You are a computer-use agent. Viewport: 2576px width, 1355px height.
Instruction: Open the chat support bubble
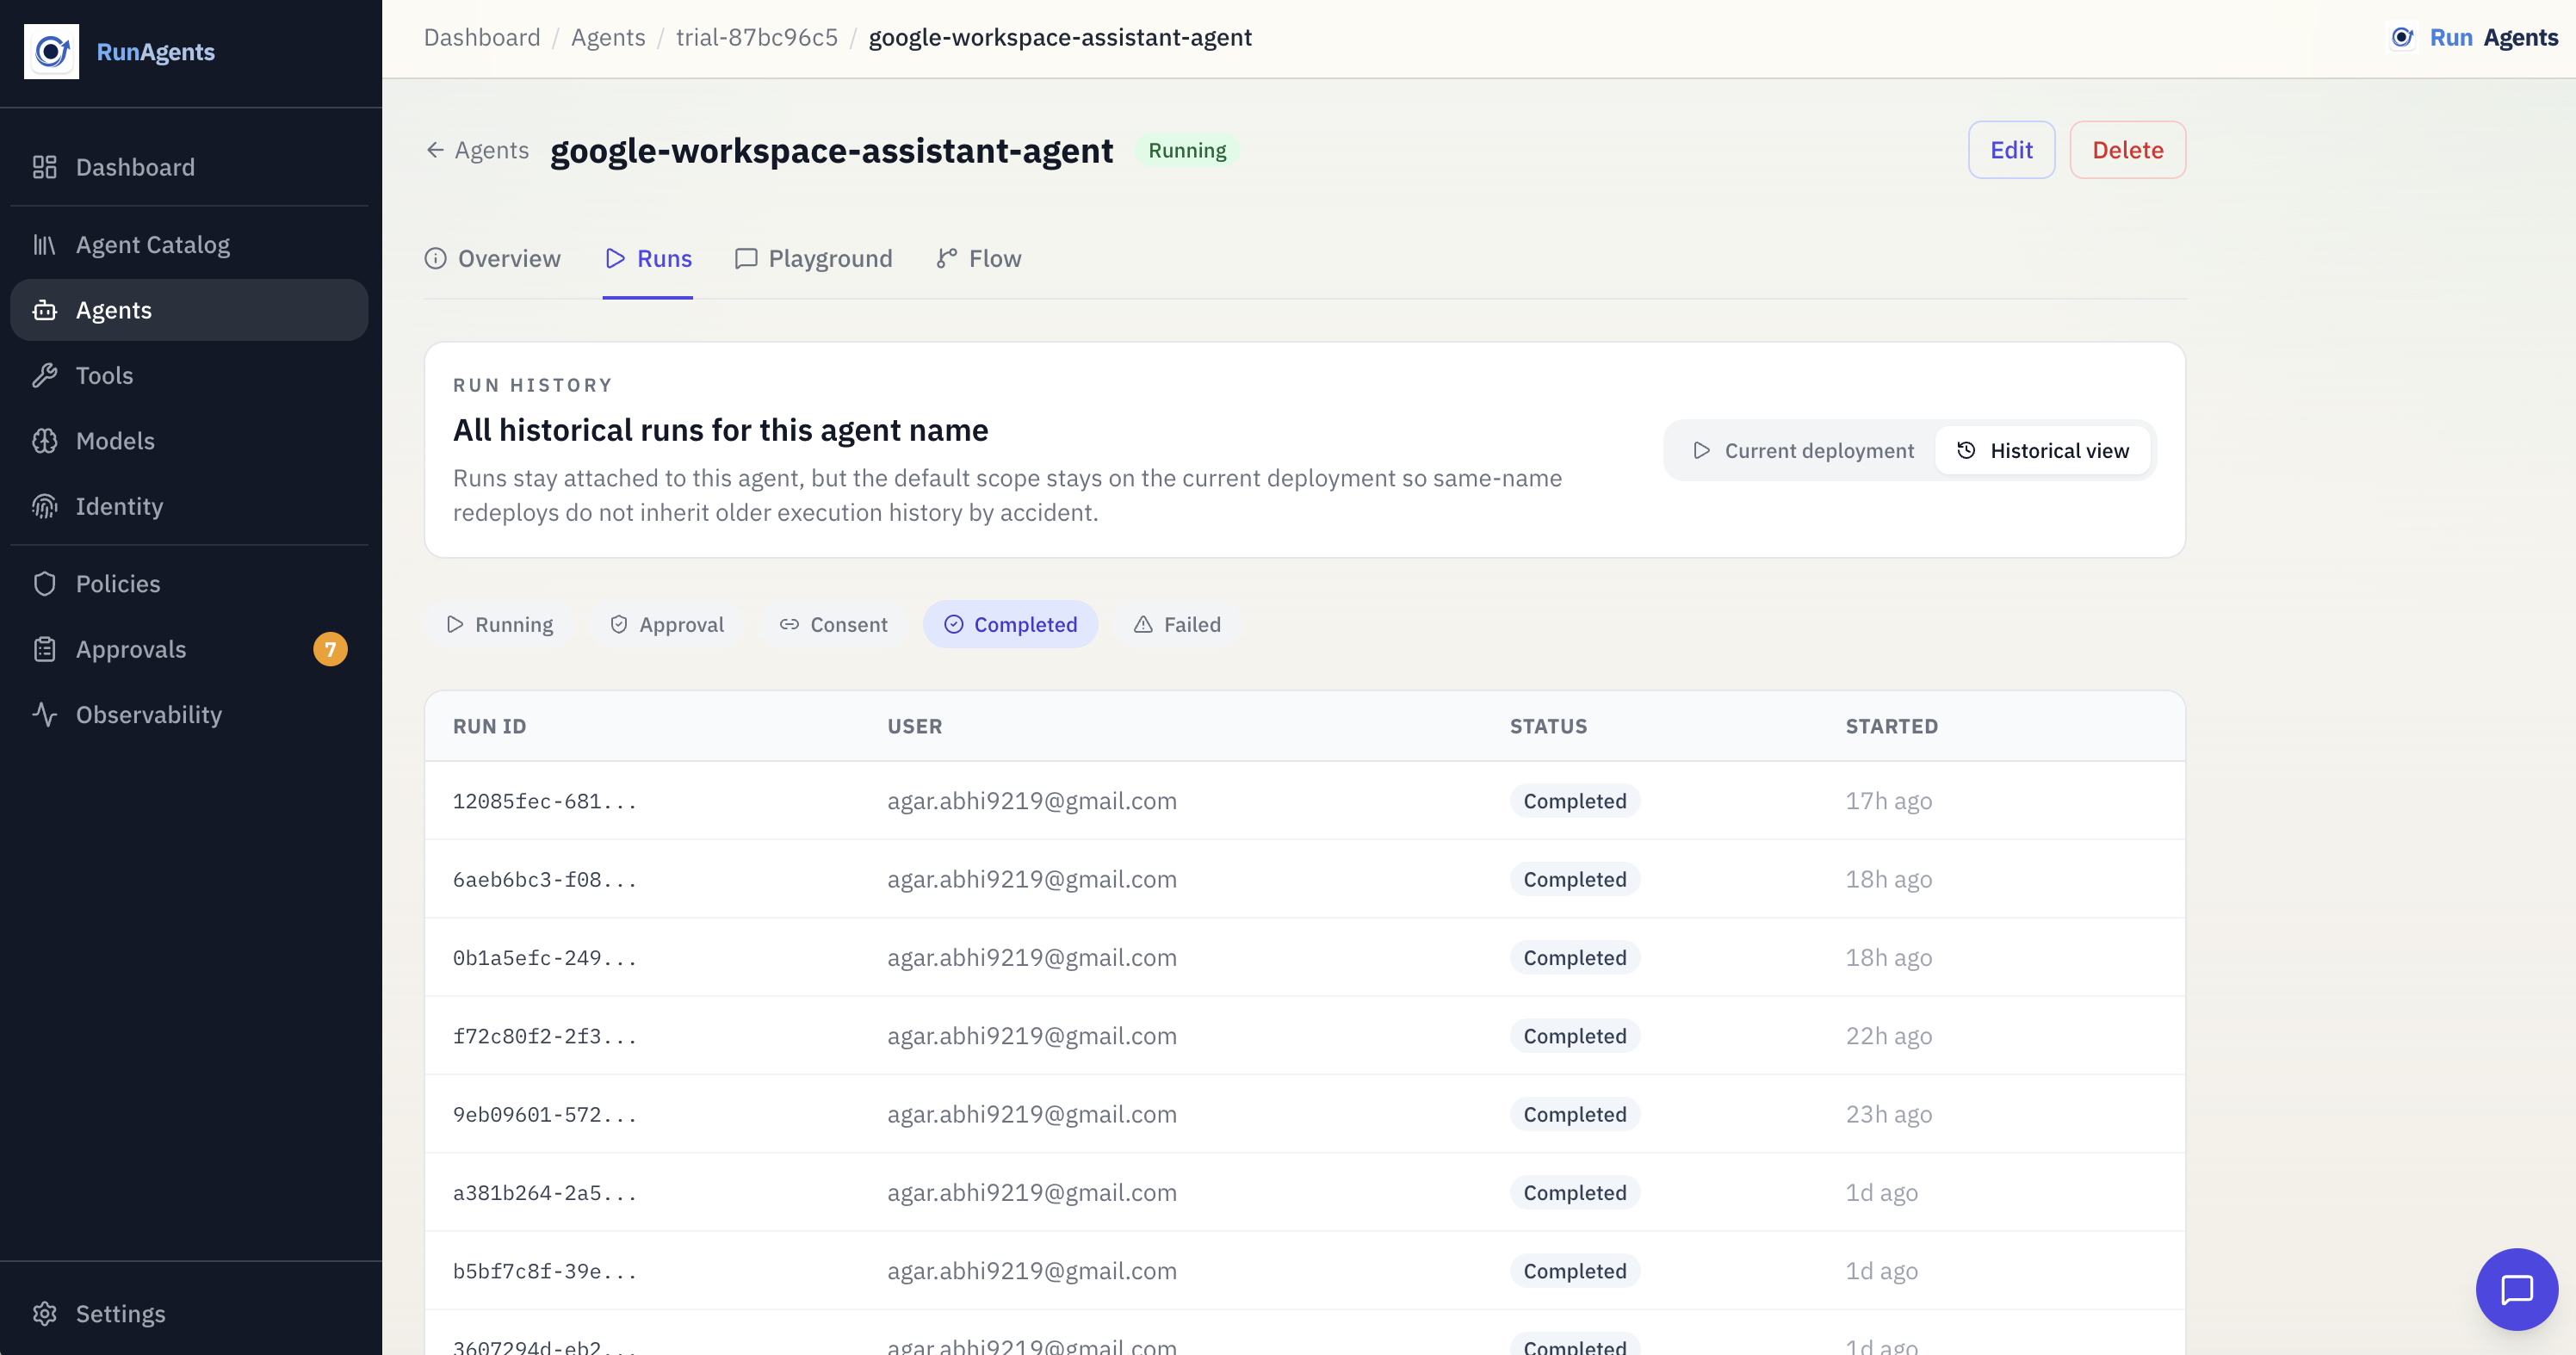pyautogui.click(x=2516, y=1289)
